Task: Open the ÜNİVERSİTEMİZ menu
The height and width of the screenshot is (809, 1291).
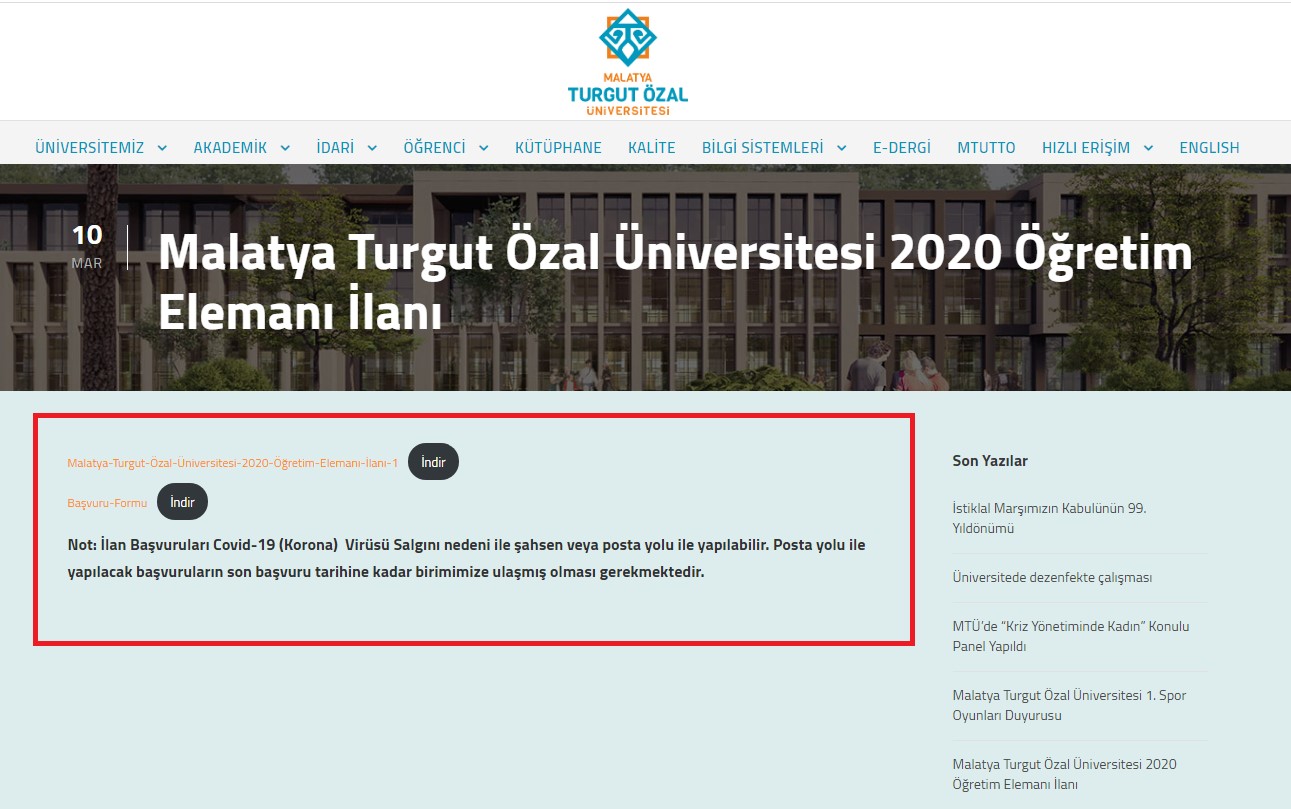Action: coord(90,147)
